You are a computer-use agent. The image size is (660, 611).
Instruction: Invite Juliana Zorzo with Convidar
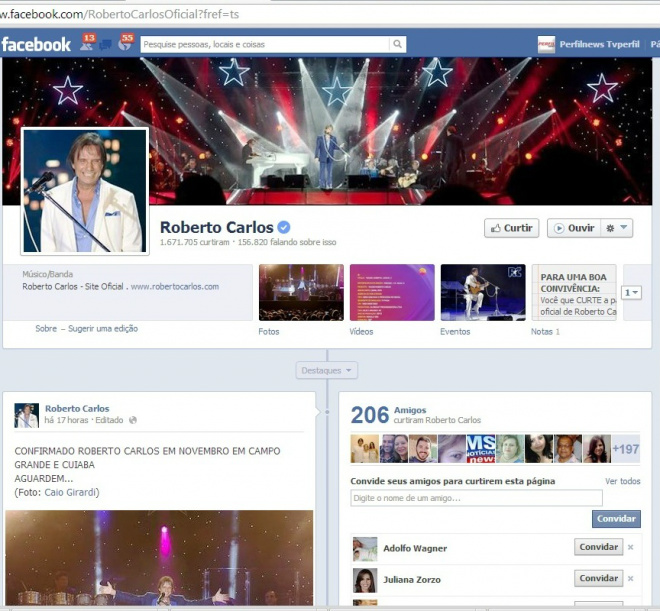tap(599, 579)
